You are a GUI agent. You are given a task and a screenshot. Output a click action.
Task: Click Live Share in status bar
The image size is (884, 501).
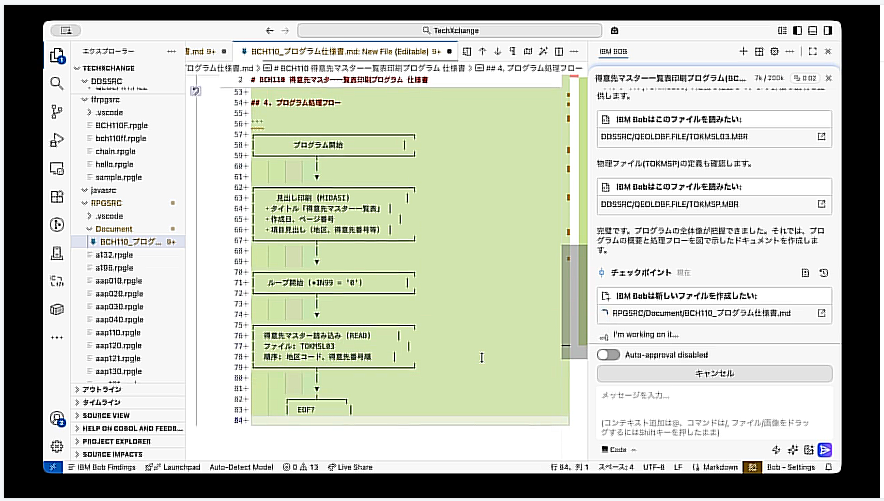pos(350,467)
